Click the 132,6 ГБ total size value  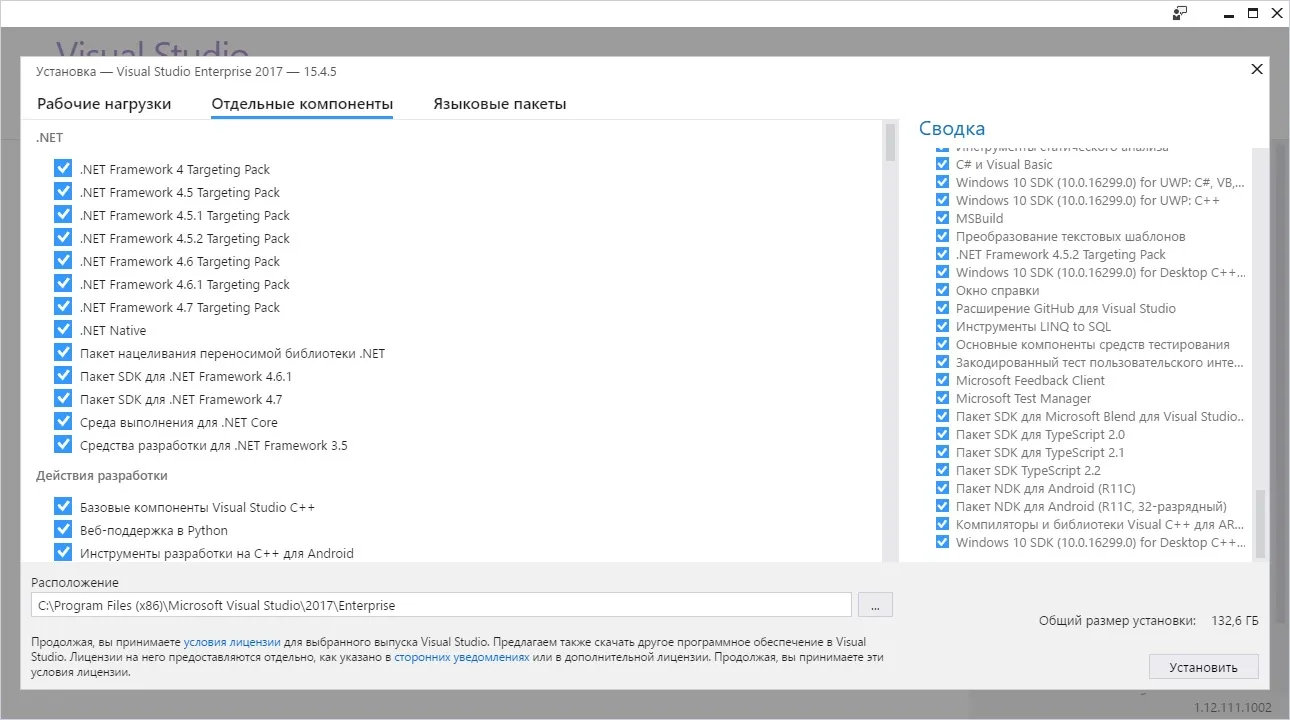coord(1235,621)
